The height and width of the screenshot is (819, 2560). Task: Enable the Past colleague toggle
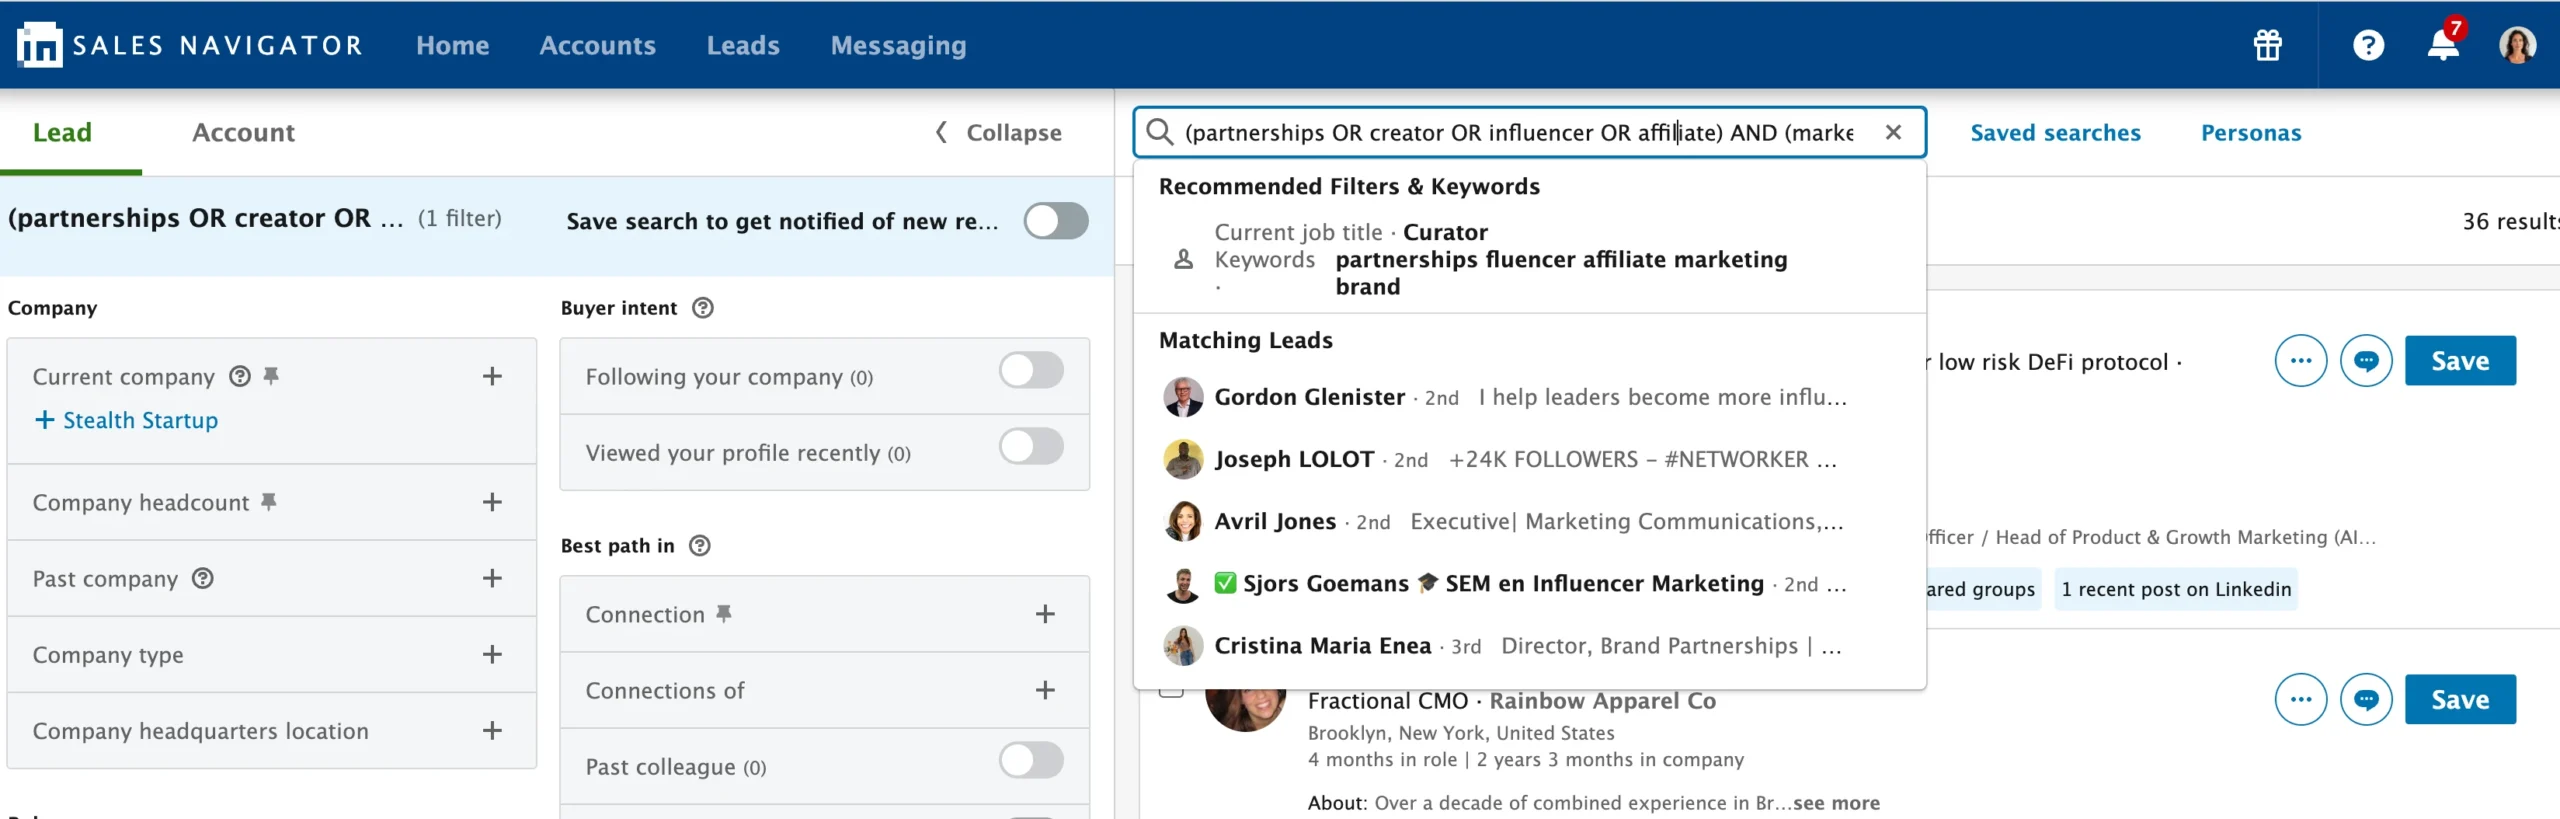pyautogui.click(x=1031, y=760)
